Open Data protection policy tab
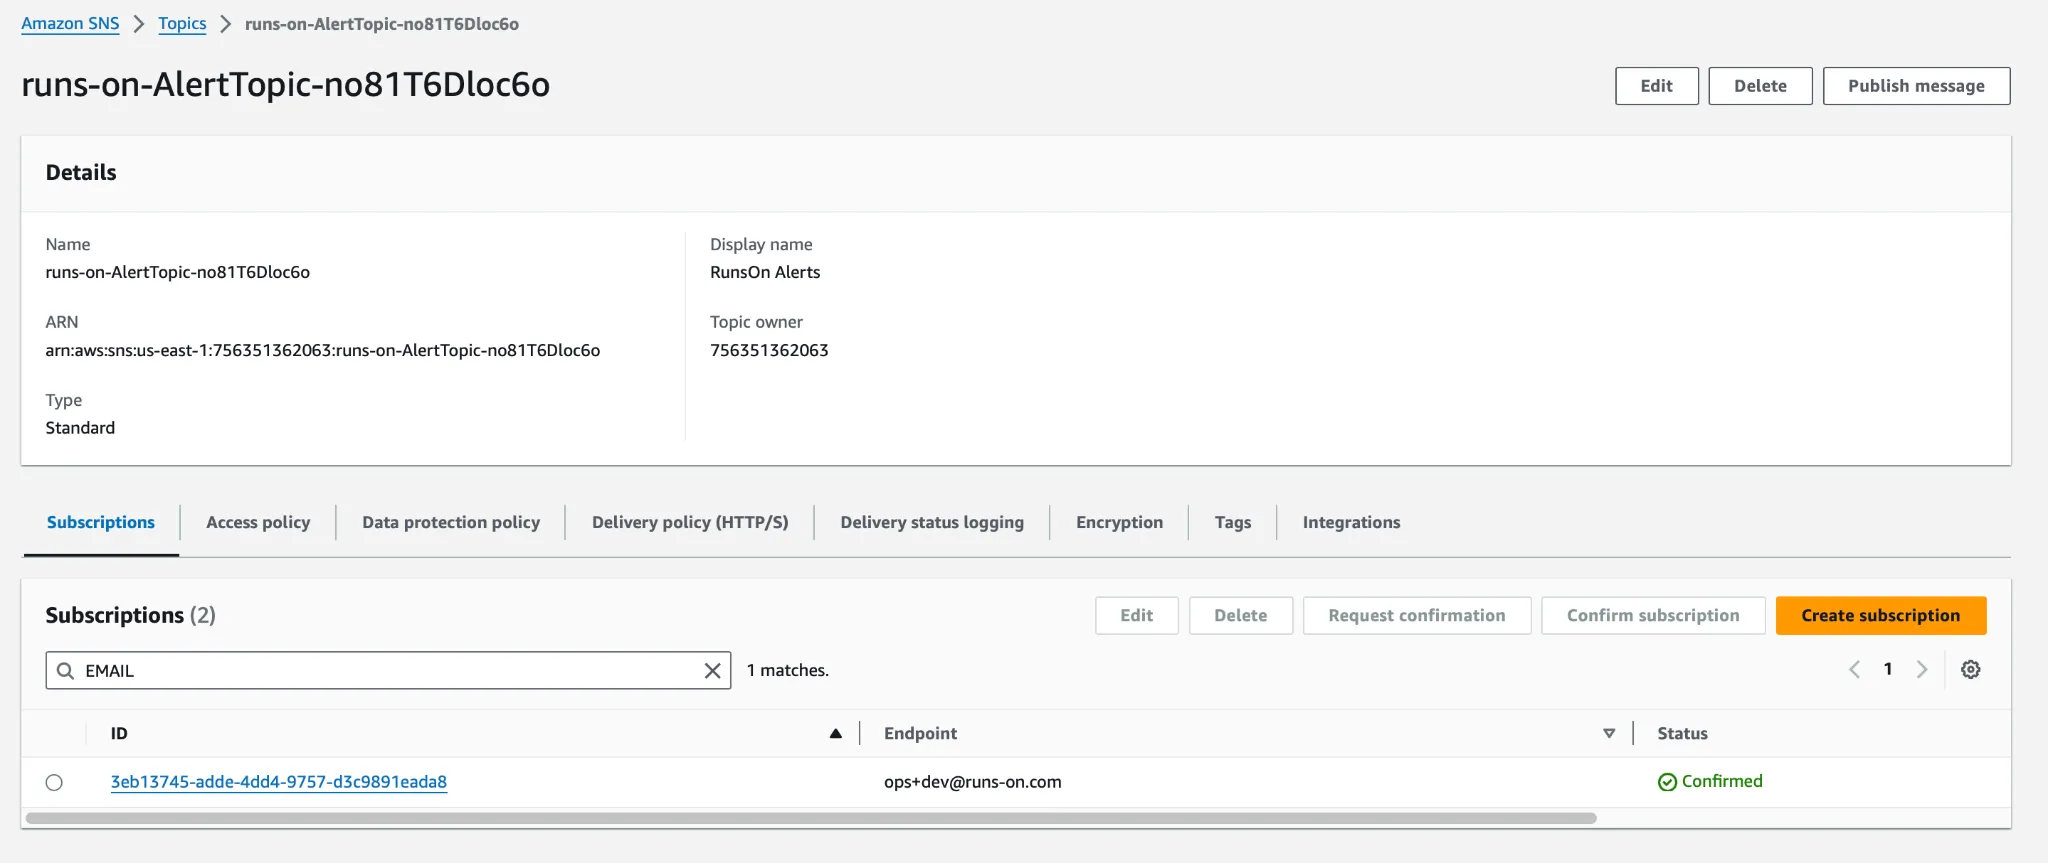 point(450,522)
